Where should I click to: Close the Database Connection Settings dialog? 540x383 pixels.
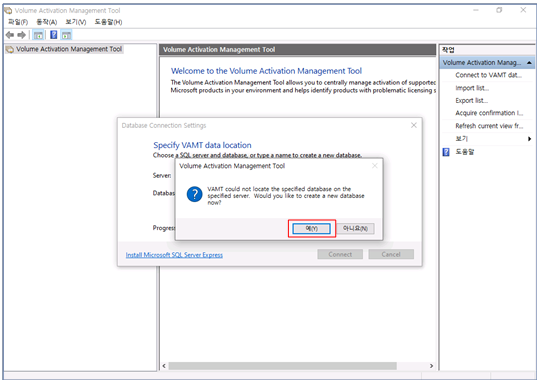pos(414,125)
